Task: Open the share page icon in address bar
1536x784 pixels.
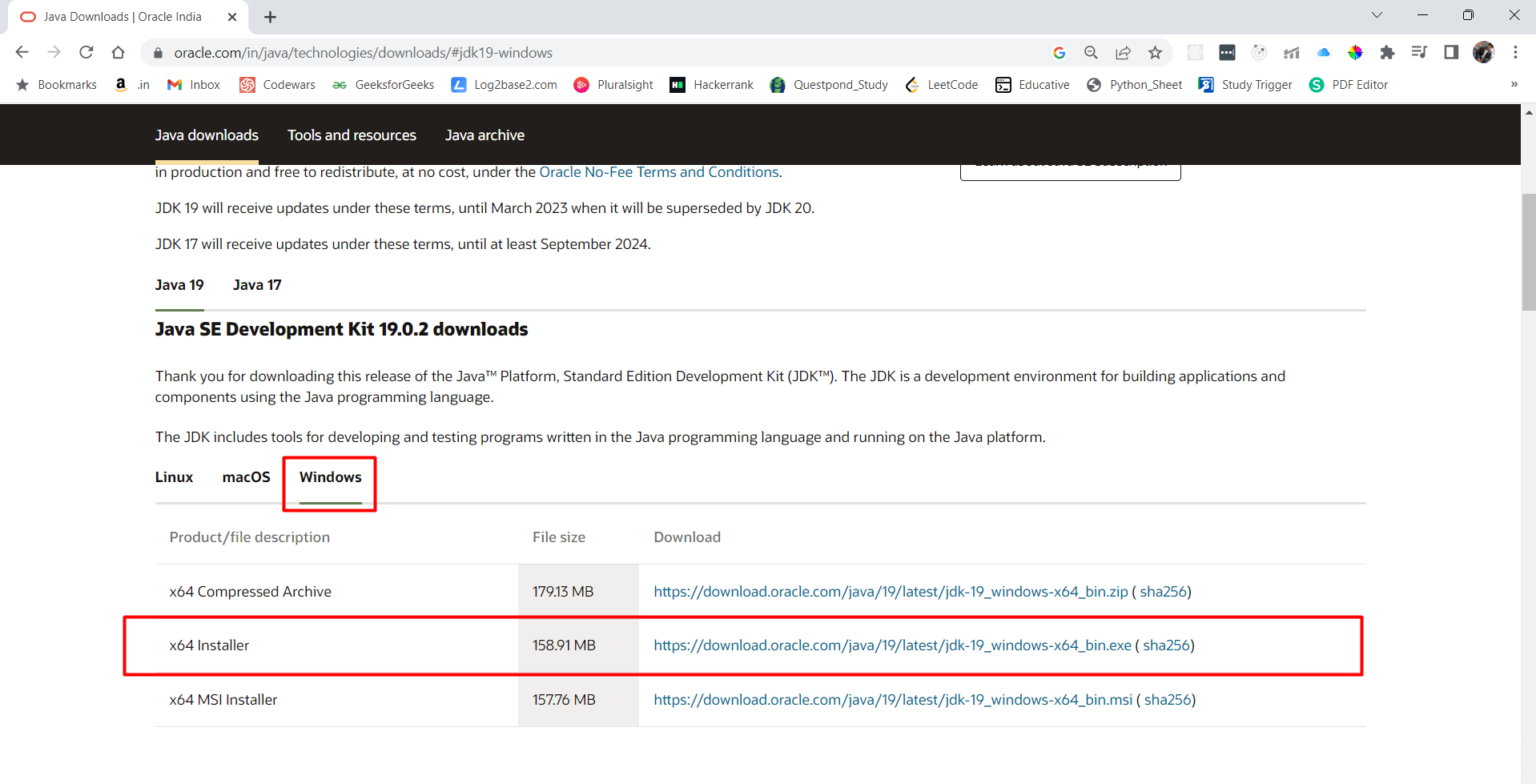Action: [x=1123, y=53]
